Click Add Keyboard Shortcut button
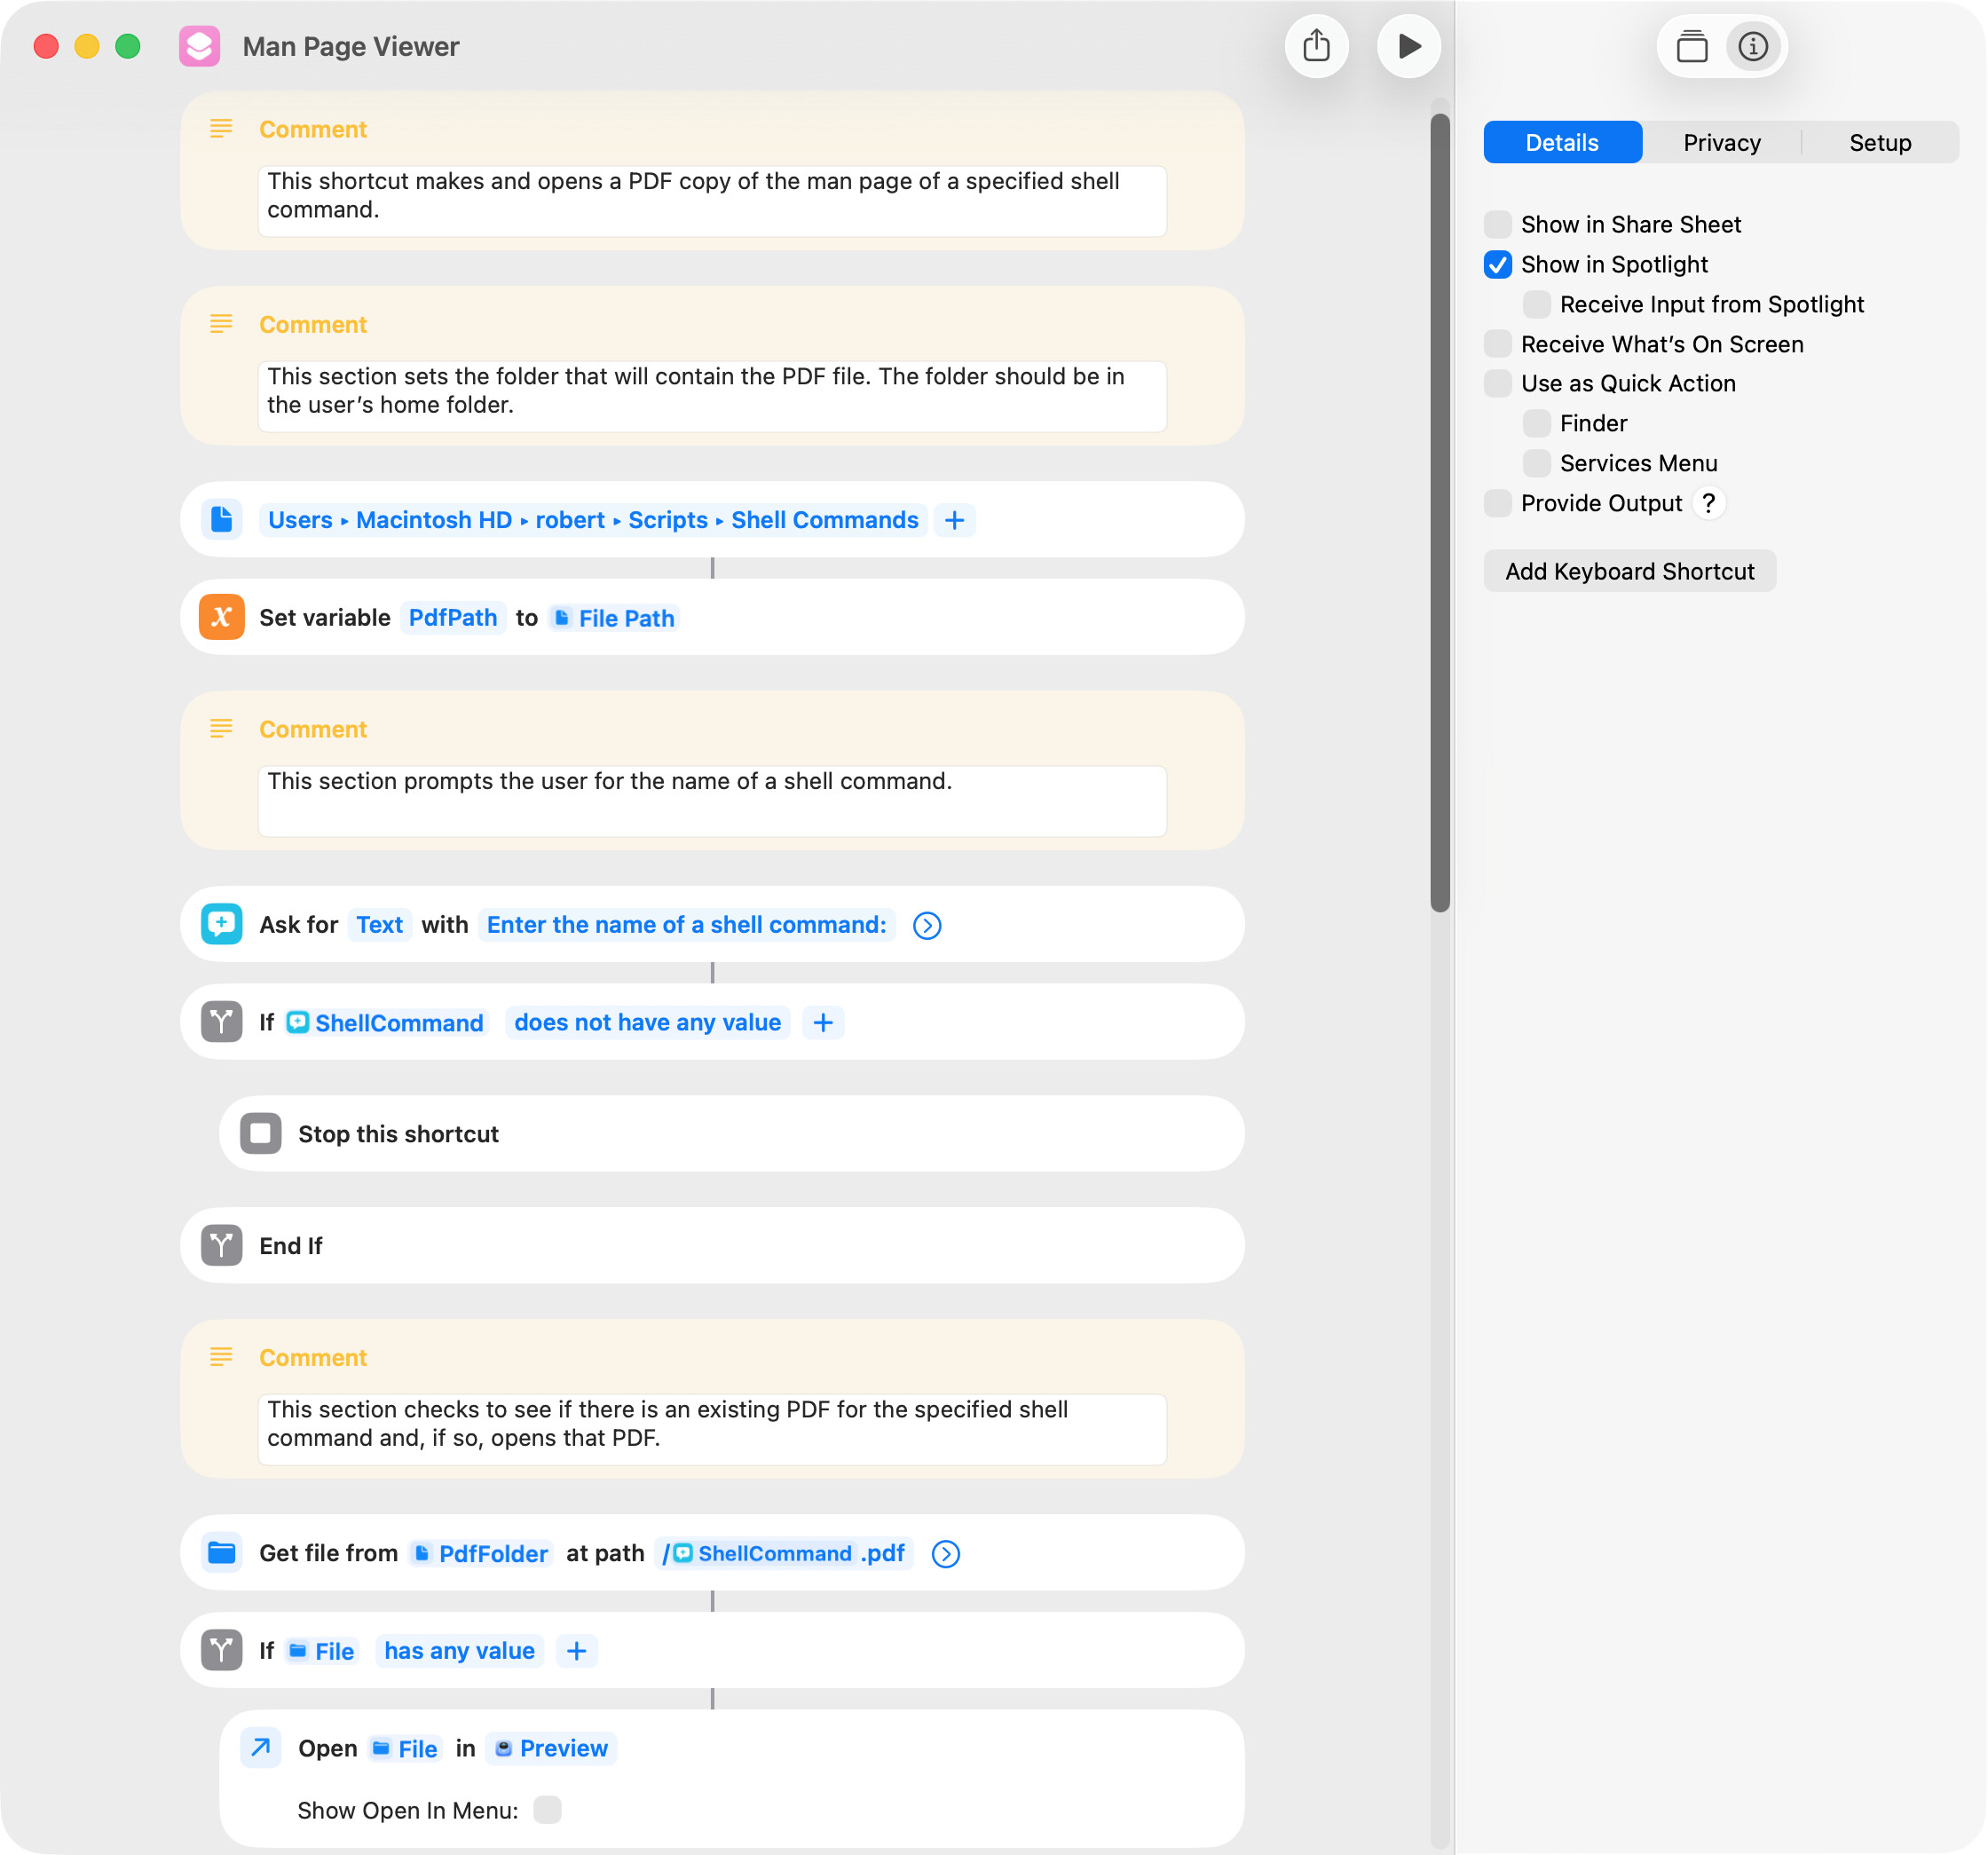 [1629, 571]
